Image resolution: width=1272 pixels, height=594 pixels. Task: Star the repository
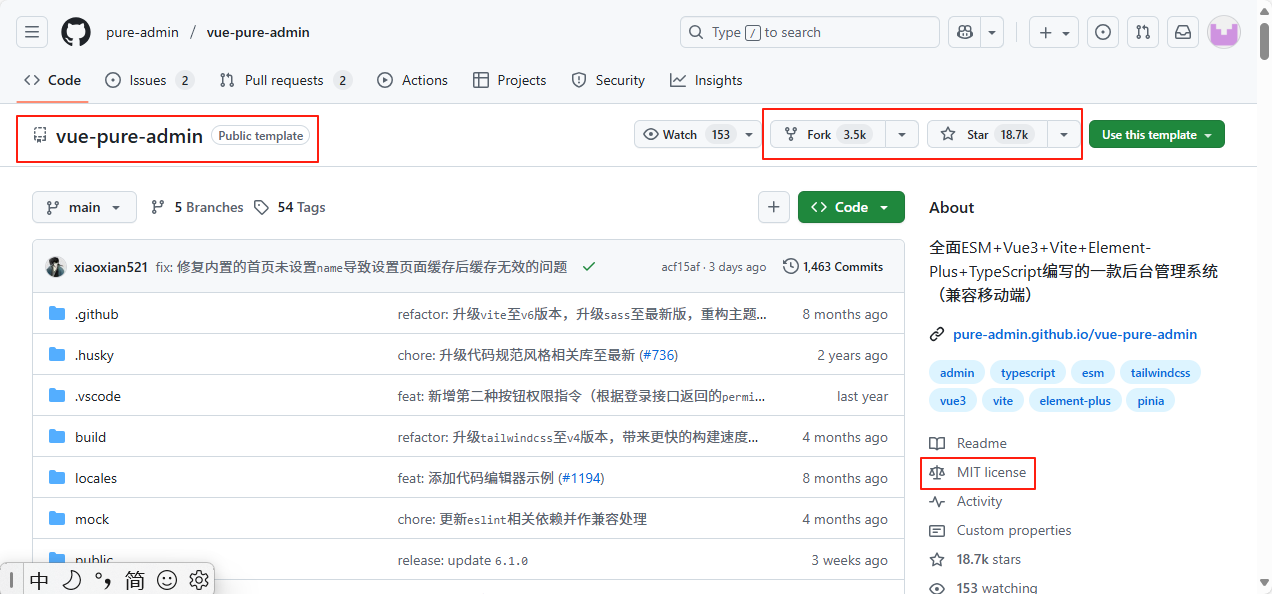(x=987, y=134)
